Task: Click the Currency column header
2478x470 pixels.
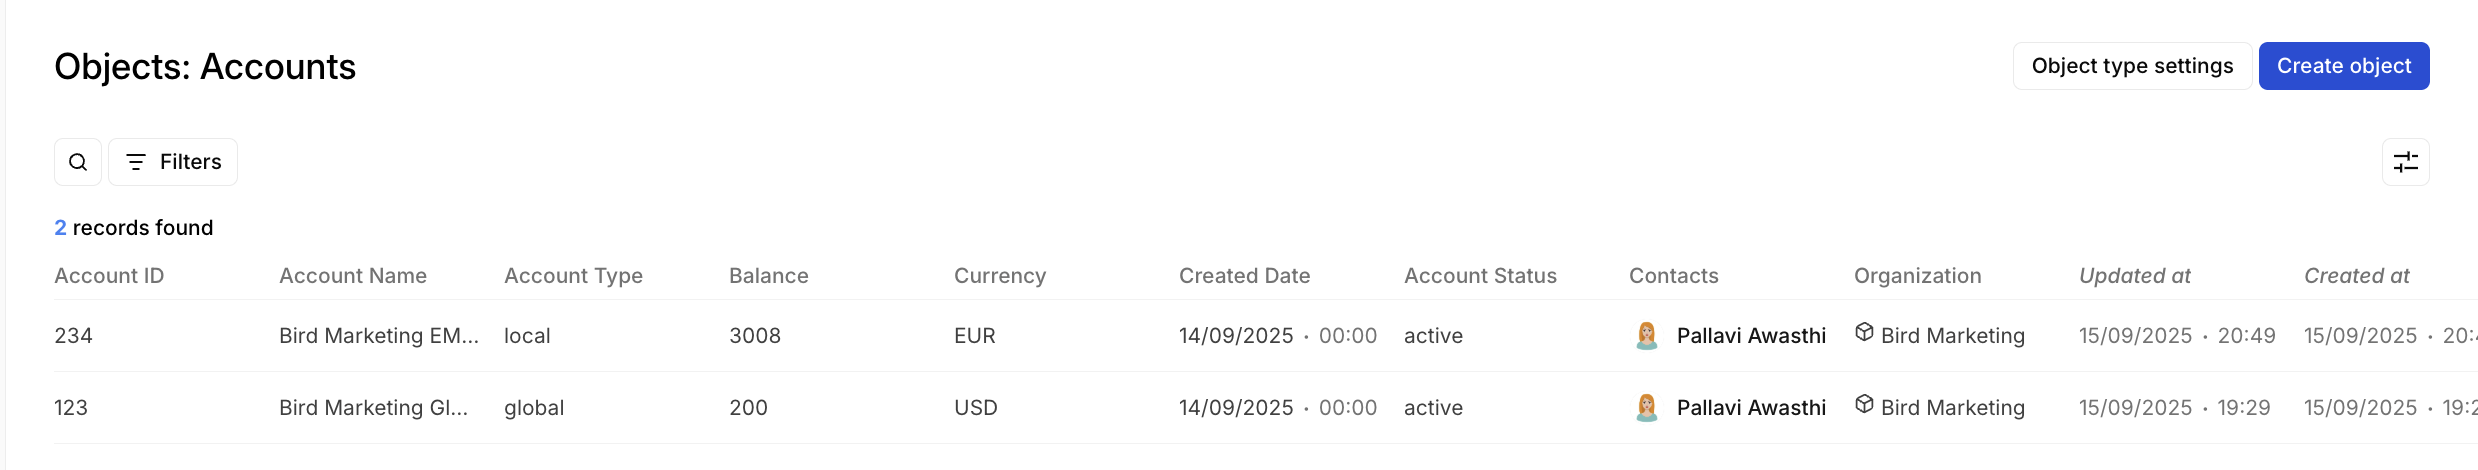Action: 999,276
